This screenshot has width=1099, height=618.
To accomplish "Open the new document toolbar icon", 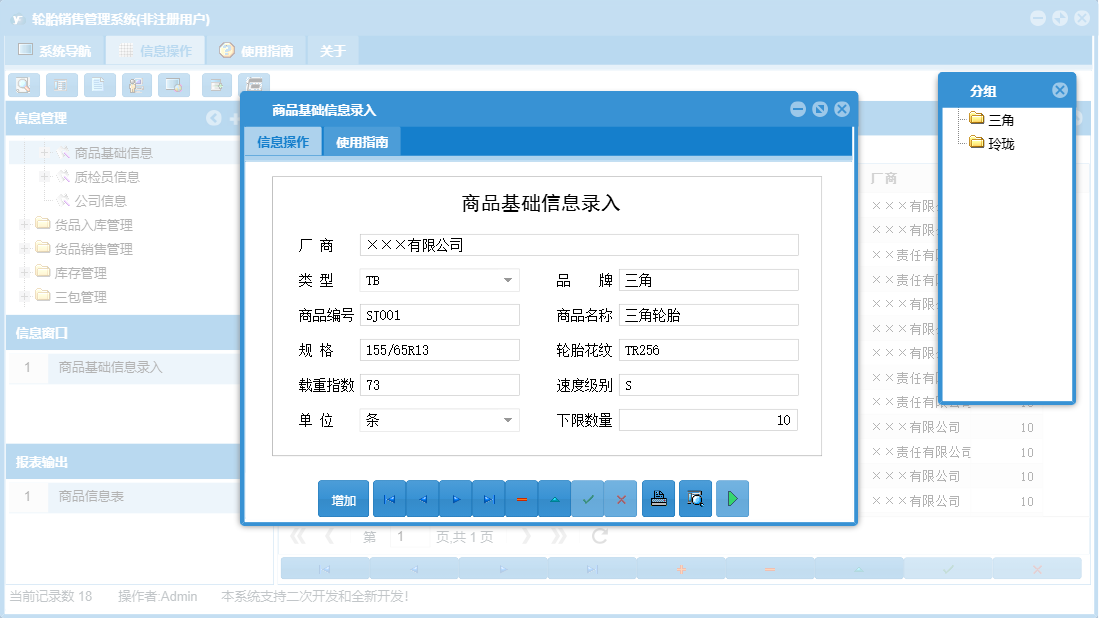I will tap(99, 85).
